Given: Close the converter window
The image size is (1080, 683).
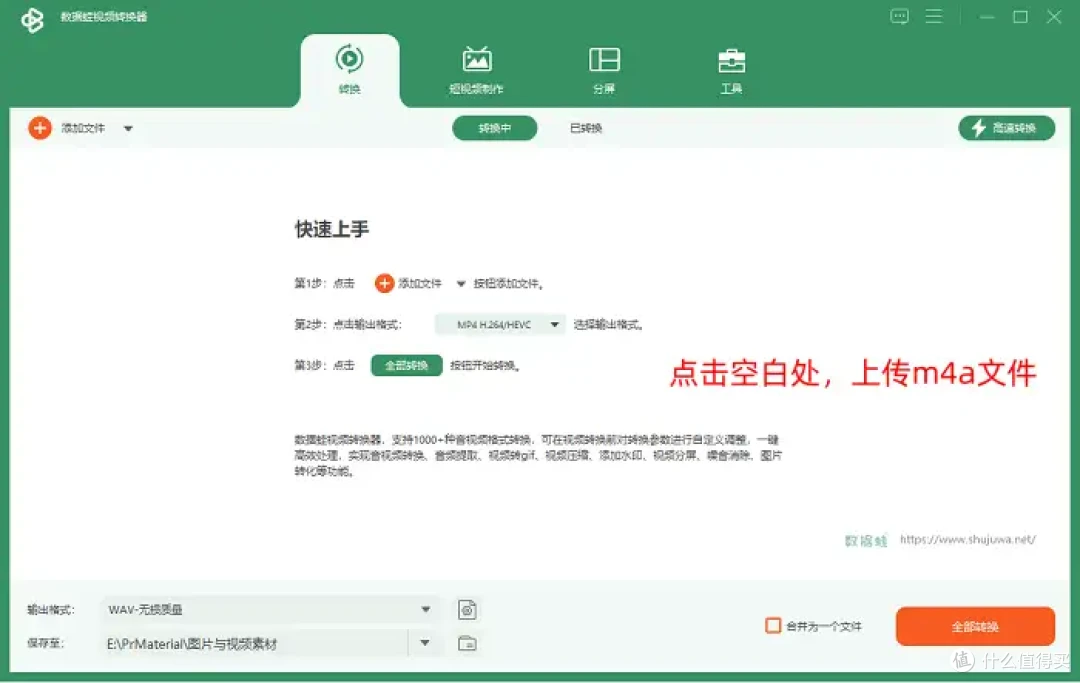Looking at the screenshot, I should click(1054, 17).
